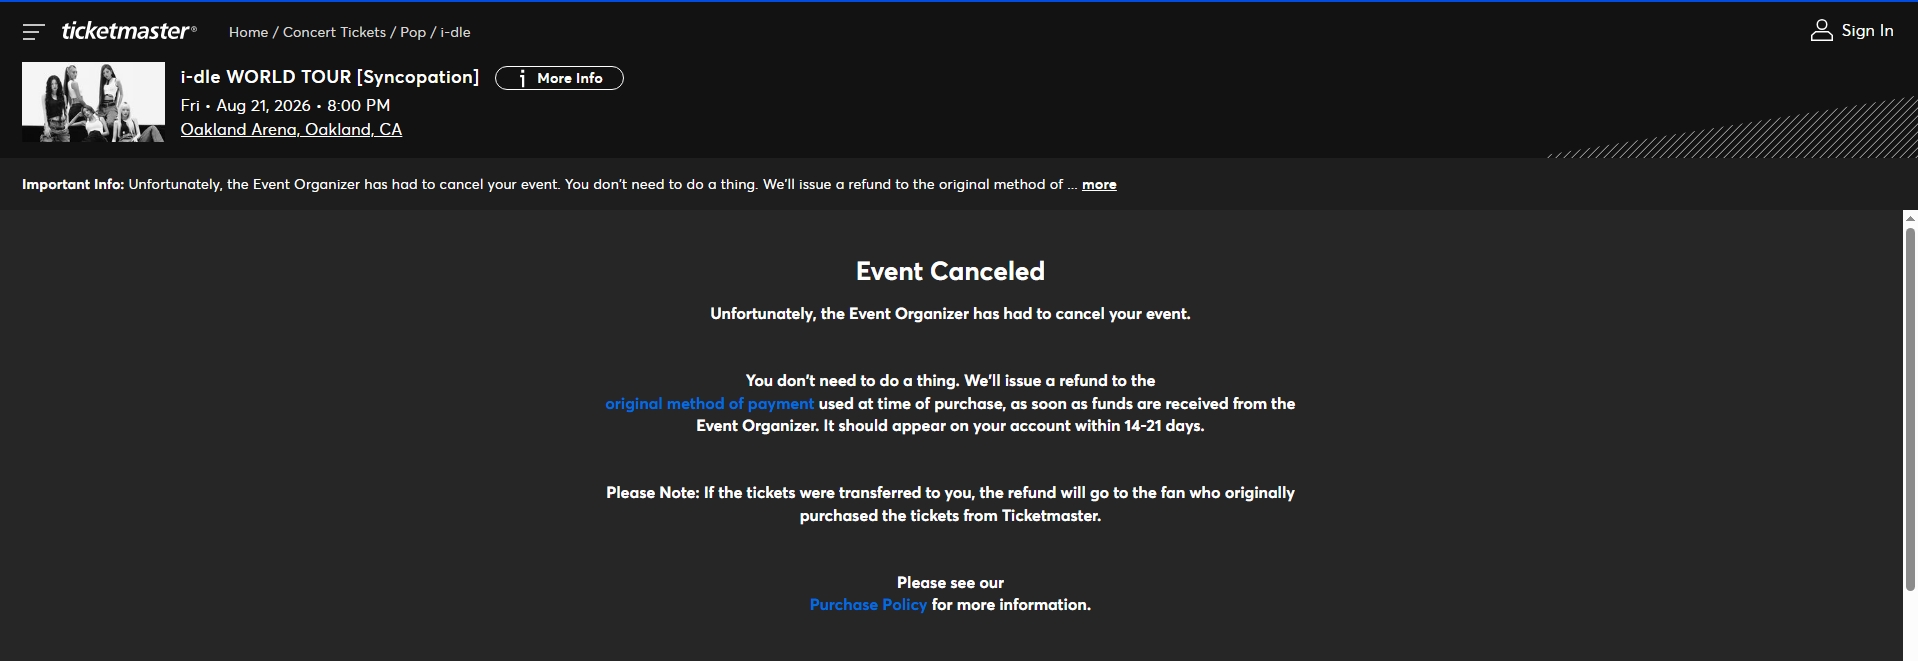Click the i-dle WORLD TOUR event title
The height and width of the screenshot is (661, 1918).
329,77
